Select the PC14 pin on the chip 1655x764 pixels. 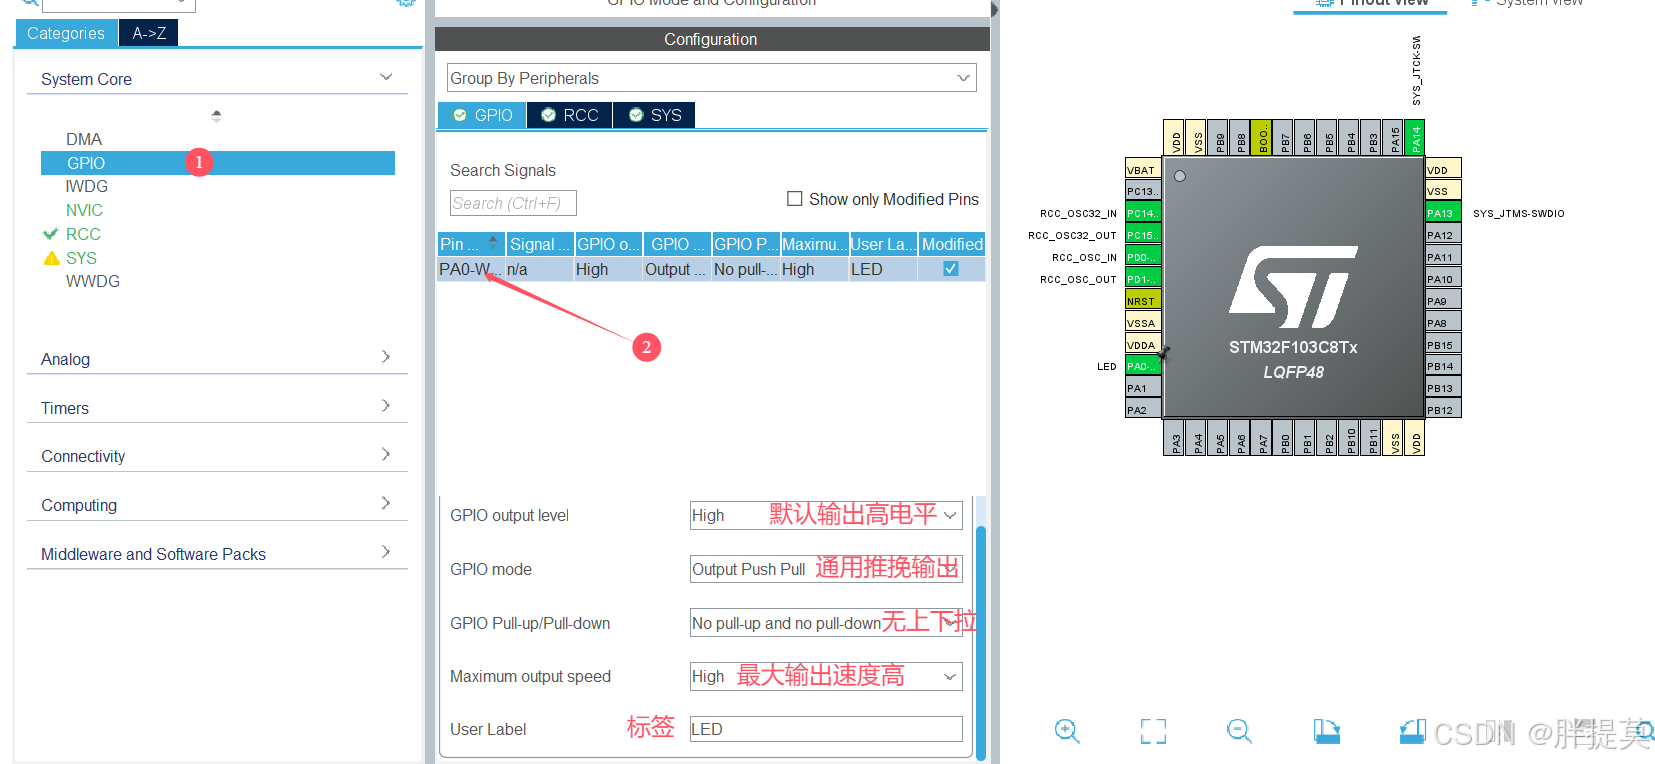click(1143, 213)
